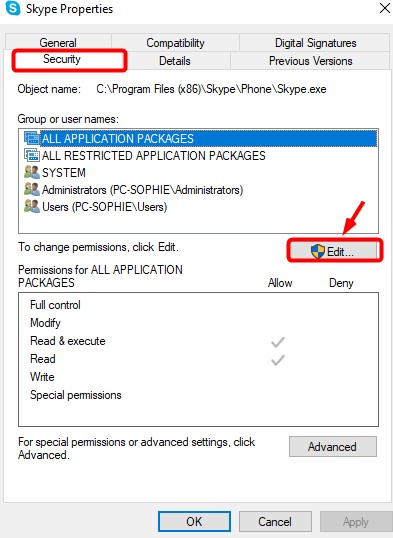Image resolution: width=393 pixels, height=538 pixels.
Task: Select Full control permission row
Action: [198, 305]
